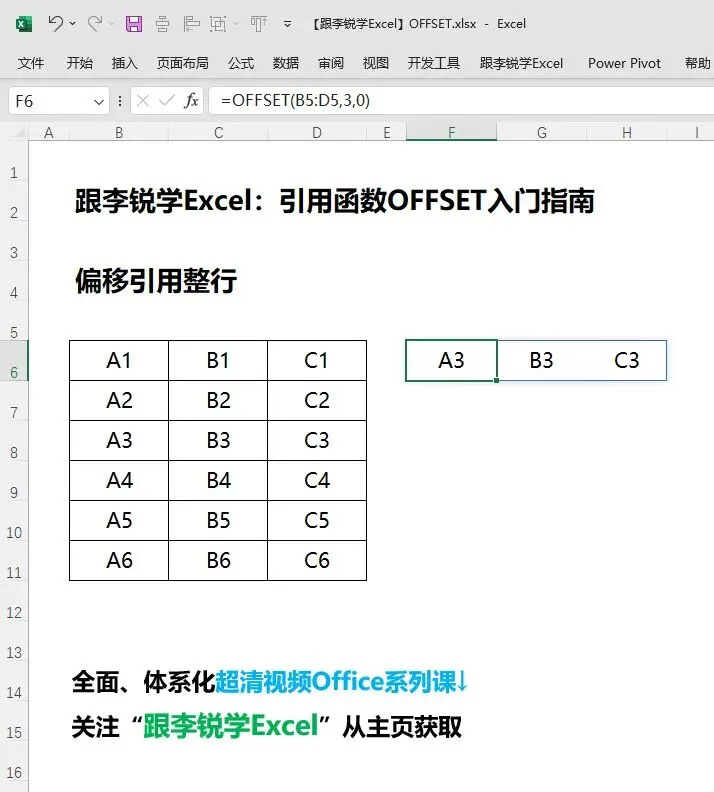Screen dimensions: 714x792
Task: Switch to the 审阅 tab
Action: click(x=331, y=63)
